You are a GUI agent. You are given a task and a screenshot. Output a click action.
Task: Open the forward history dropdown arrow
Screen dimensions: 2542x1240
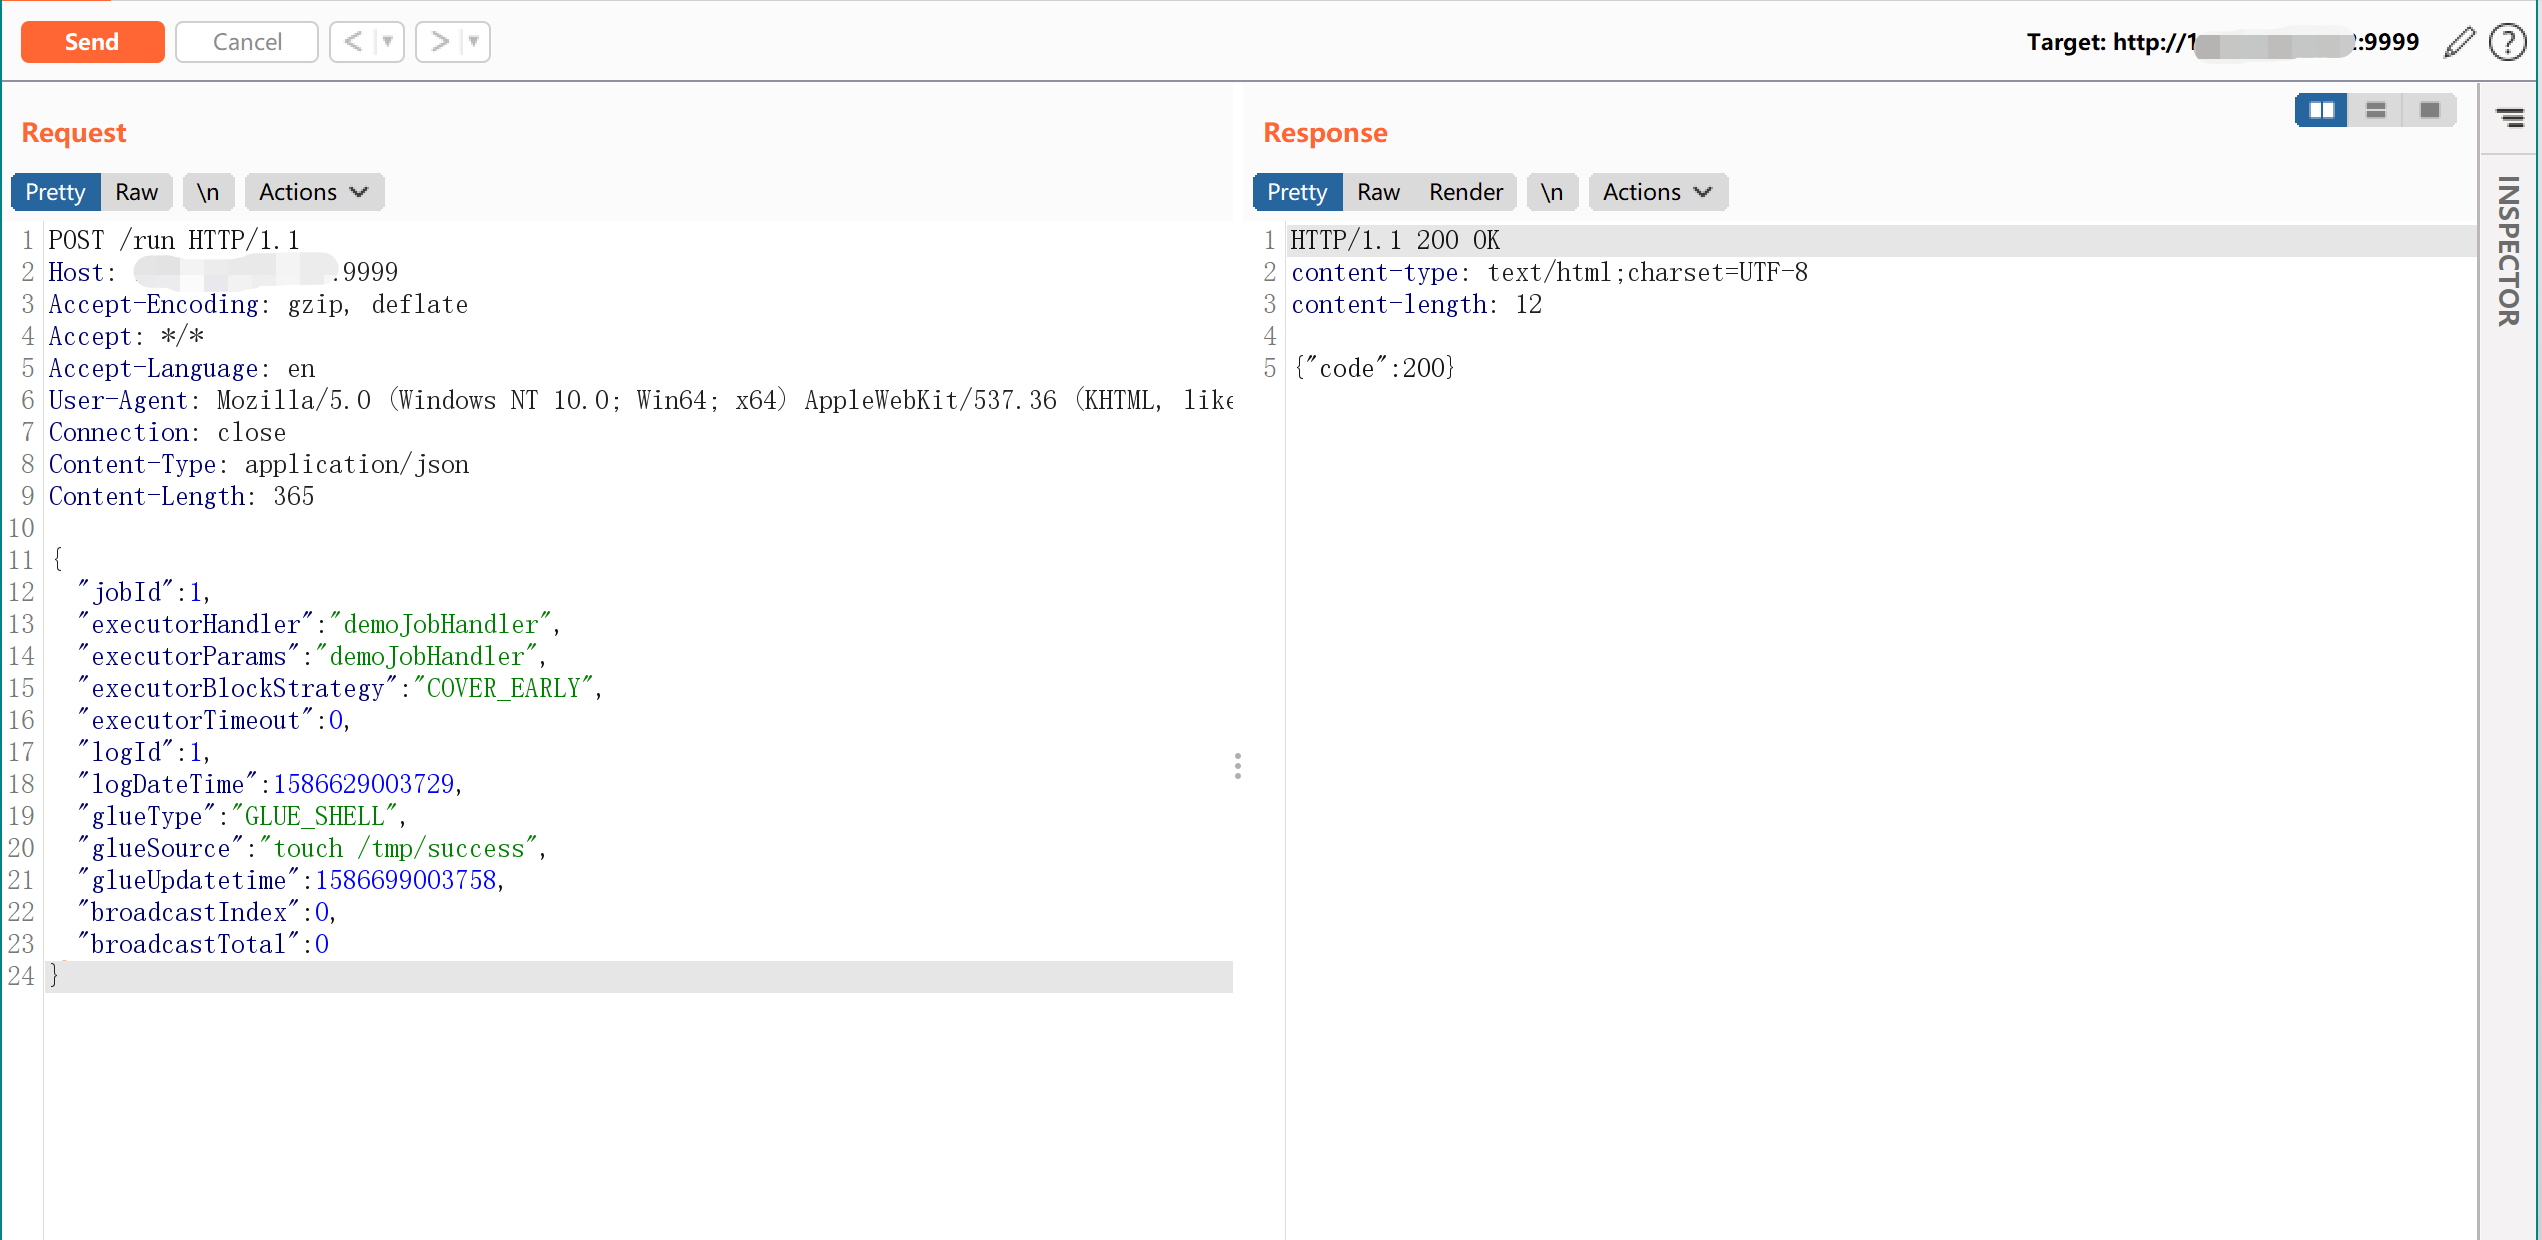click(x=474, y=42)
